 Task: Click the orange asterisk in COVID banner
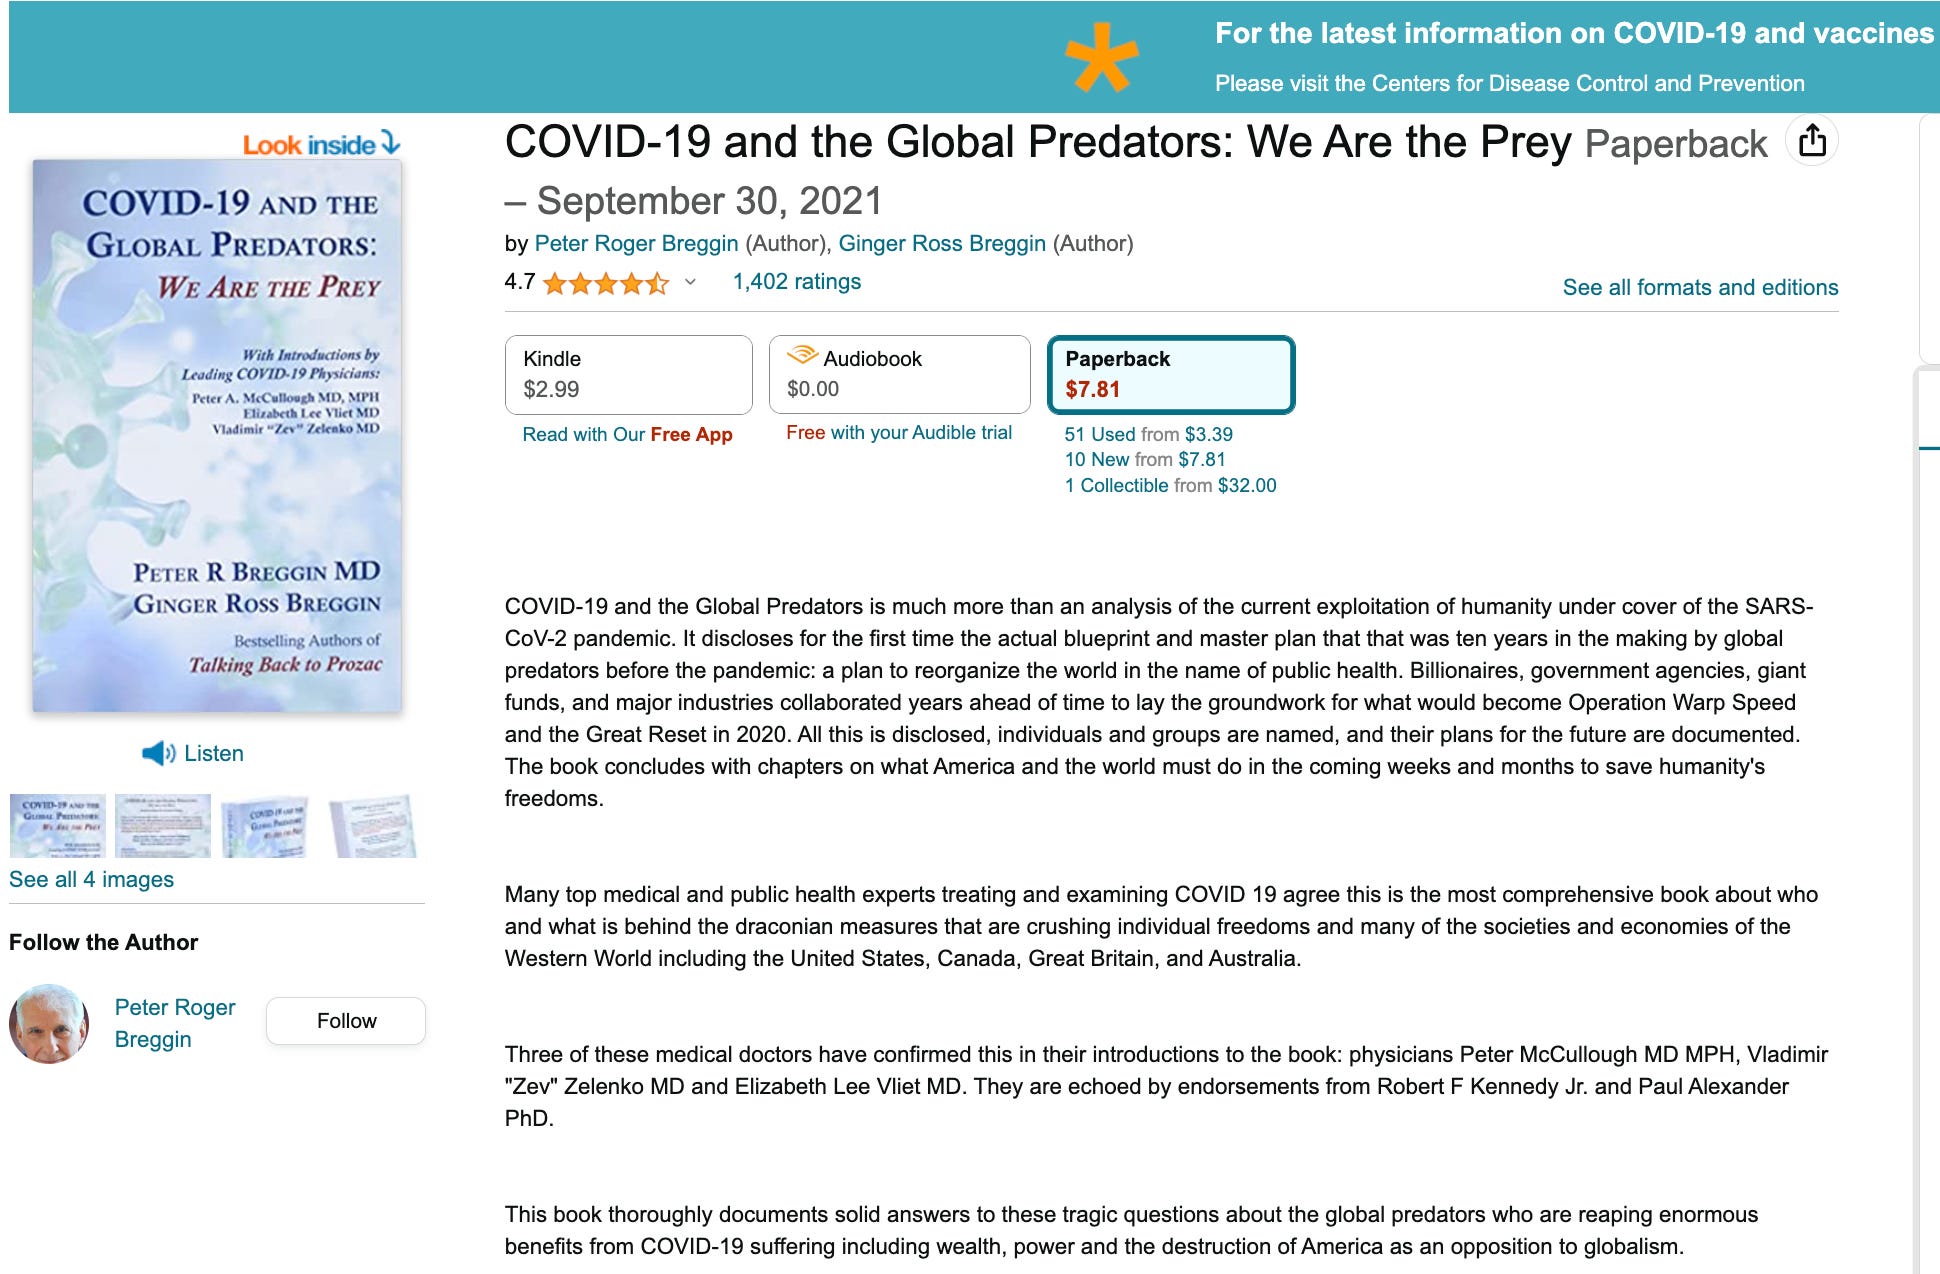click(1101, 57)
